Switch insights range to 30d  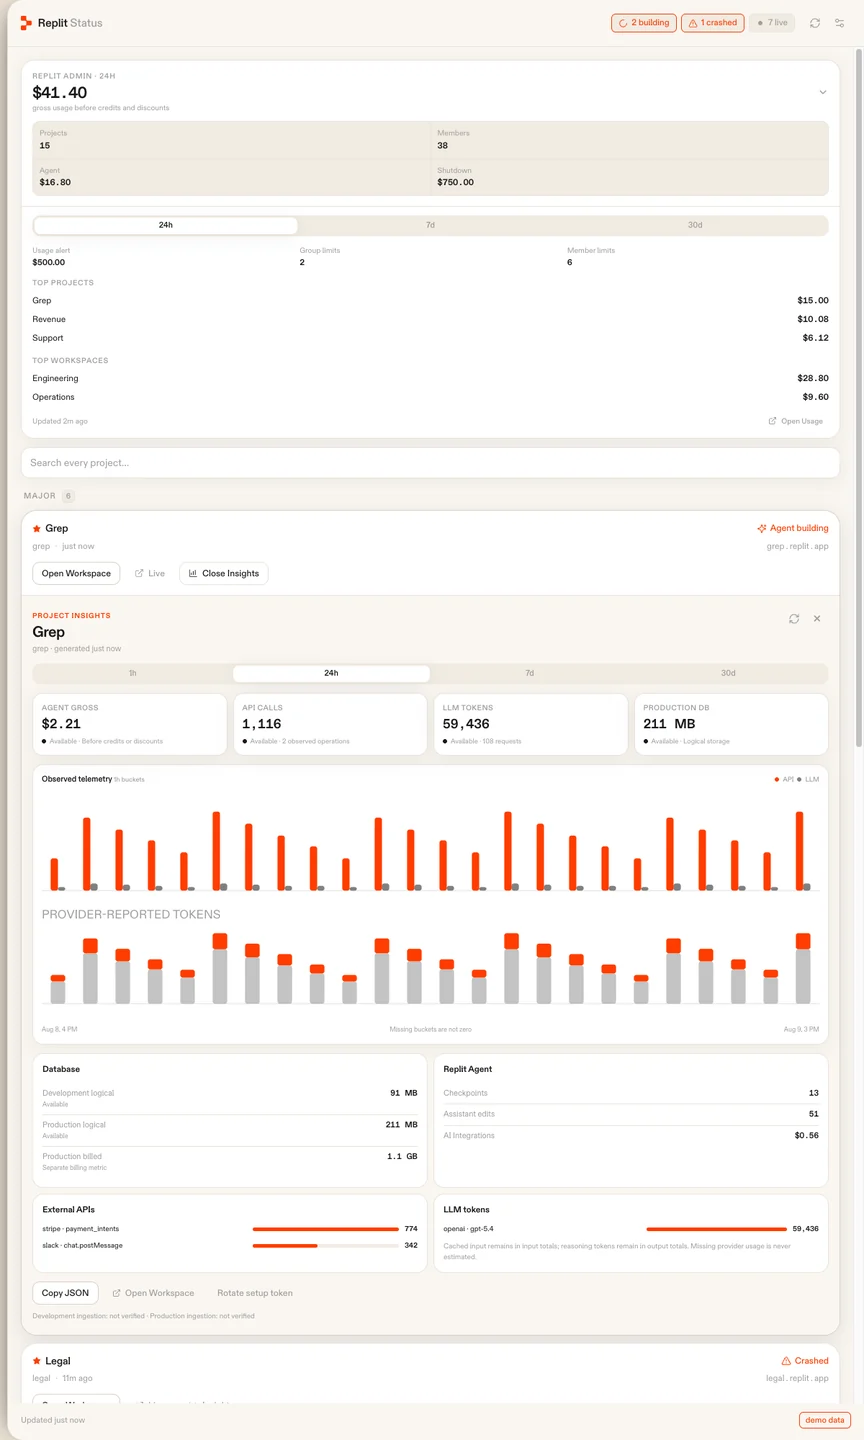pyautogui.click(x=728, y=673)
